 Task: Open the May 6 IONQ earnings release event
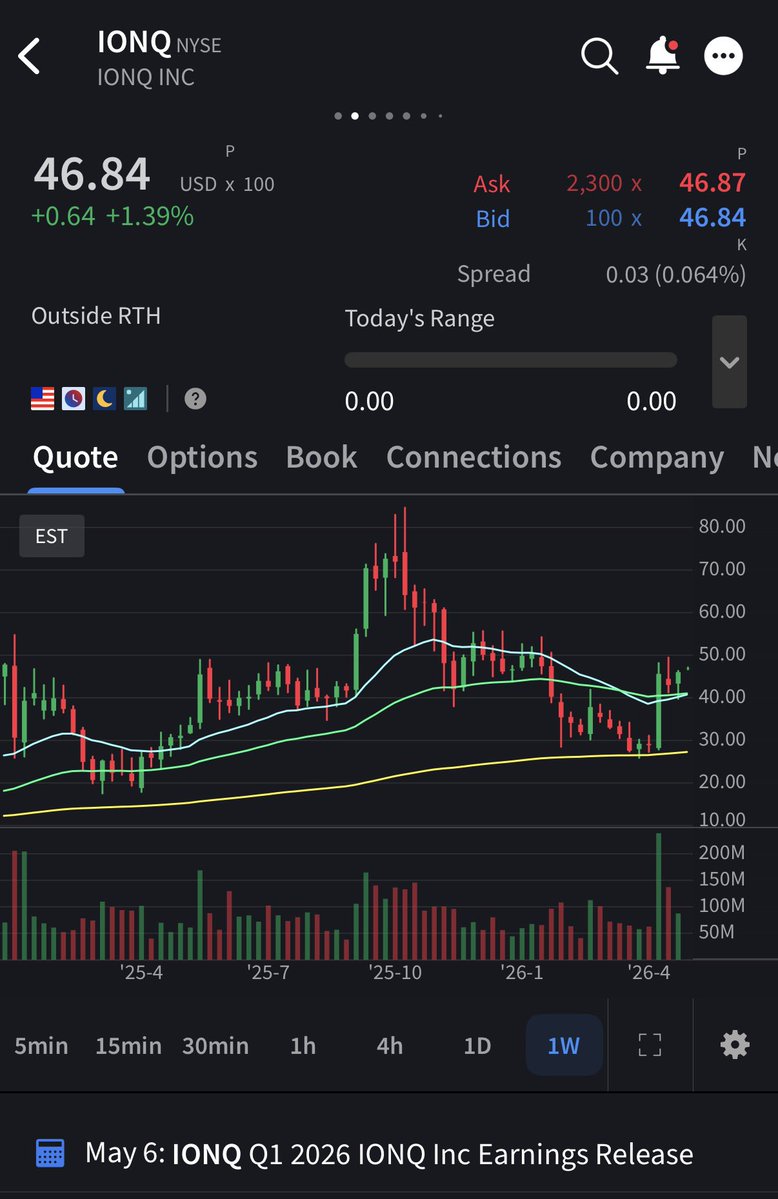pyautogui.click(x=389, y=1153)
